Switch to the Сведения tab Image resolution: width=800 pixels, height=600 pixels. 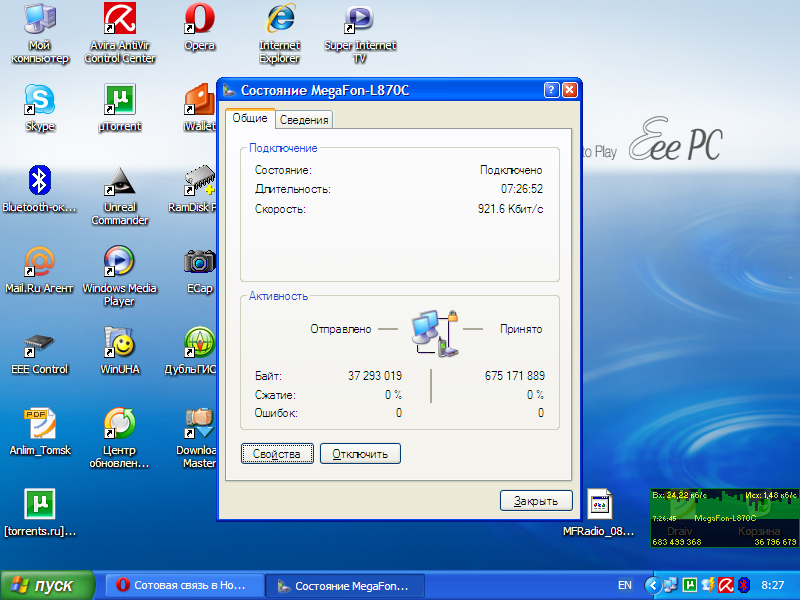pyautogui.click(x=304, y=120)
